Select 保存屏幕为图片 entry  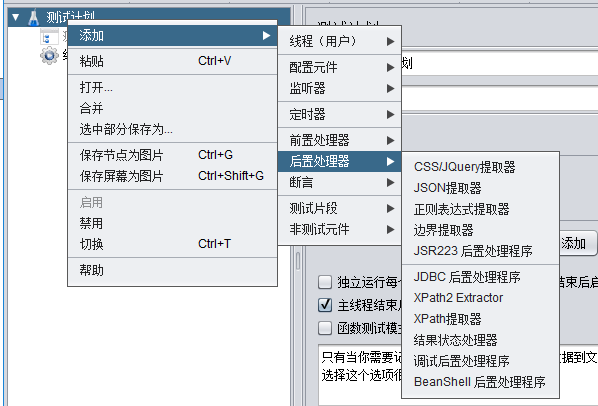(172, 176)
